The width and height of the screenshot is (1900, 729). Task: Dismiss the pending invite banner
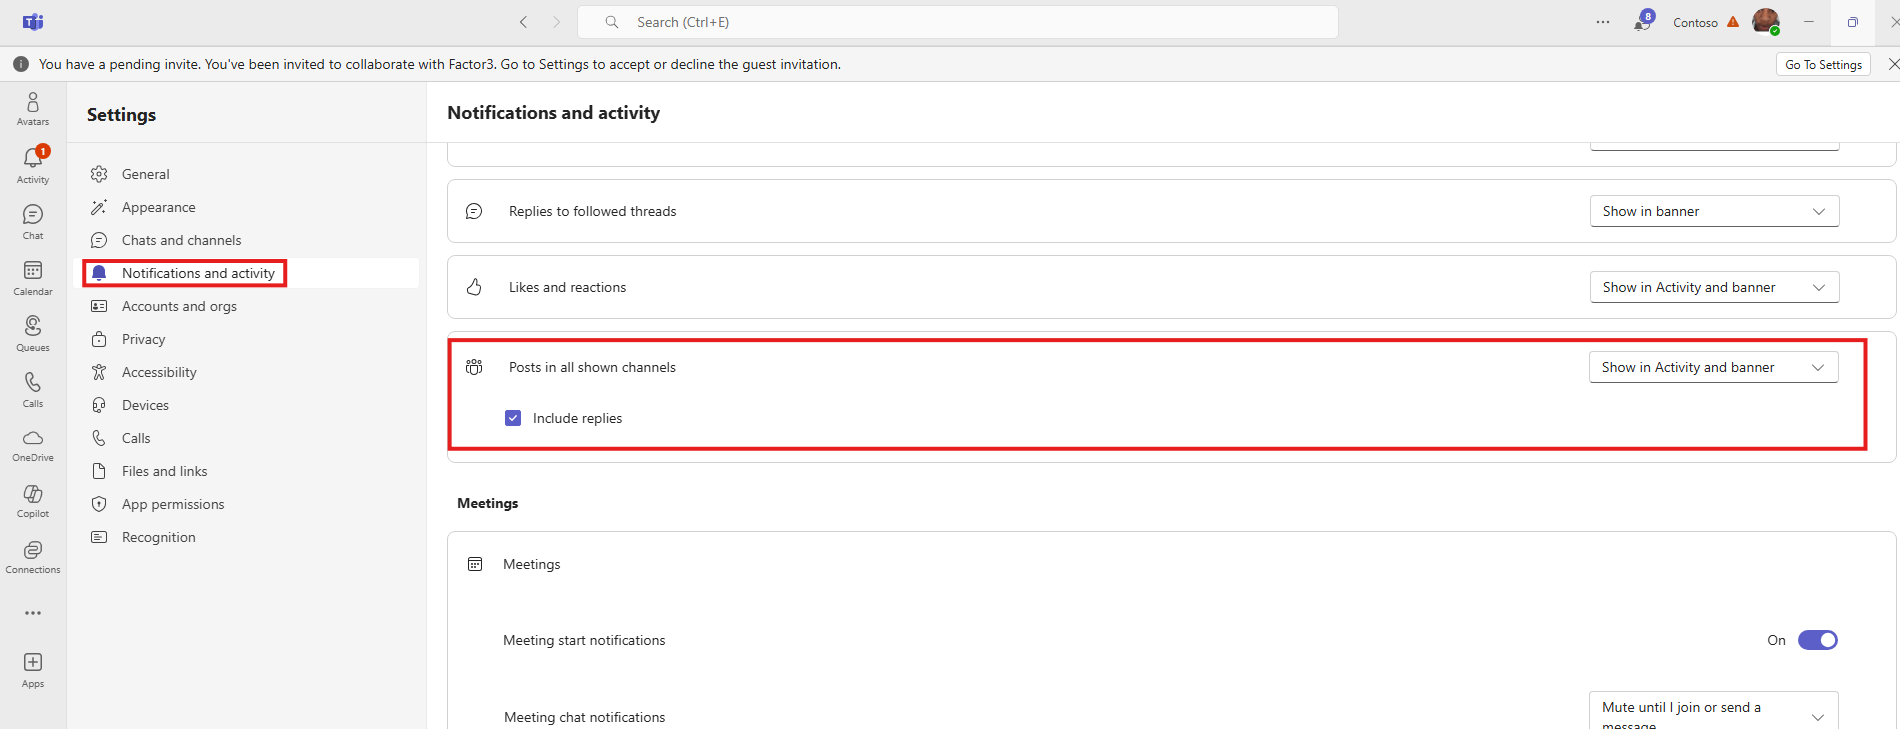(x=1893, y=64)
